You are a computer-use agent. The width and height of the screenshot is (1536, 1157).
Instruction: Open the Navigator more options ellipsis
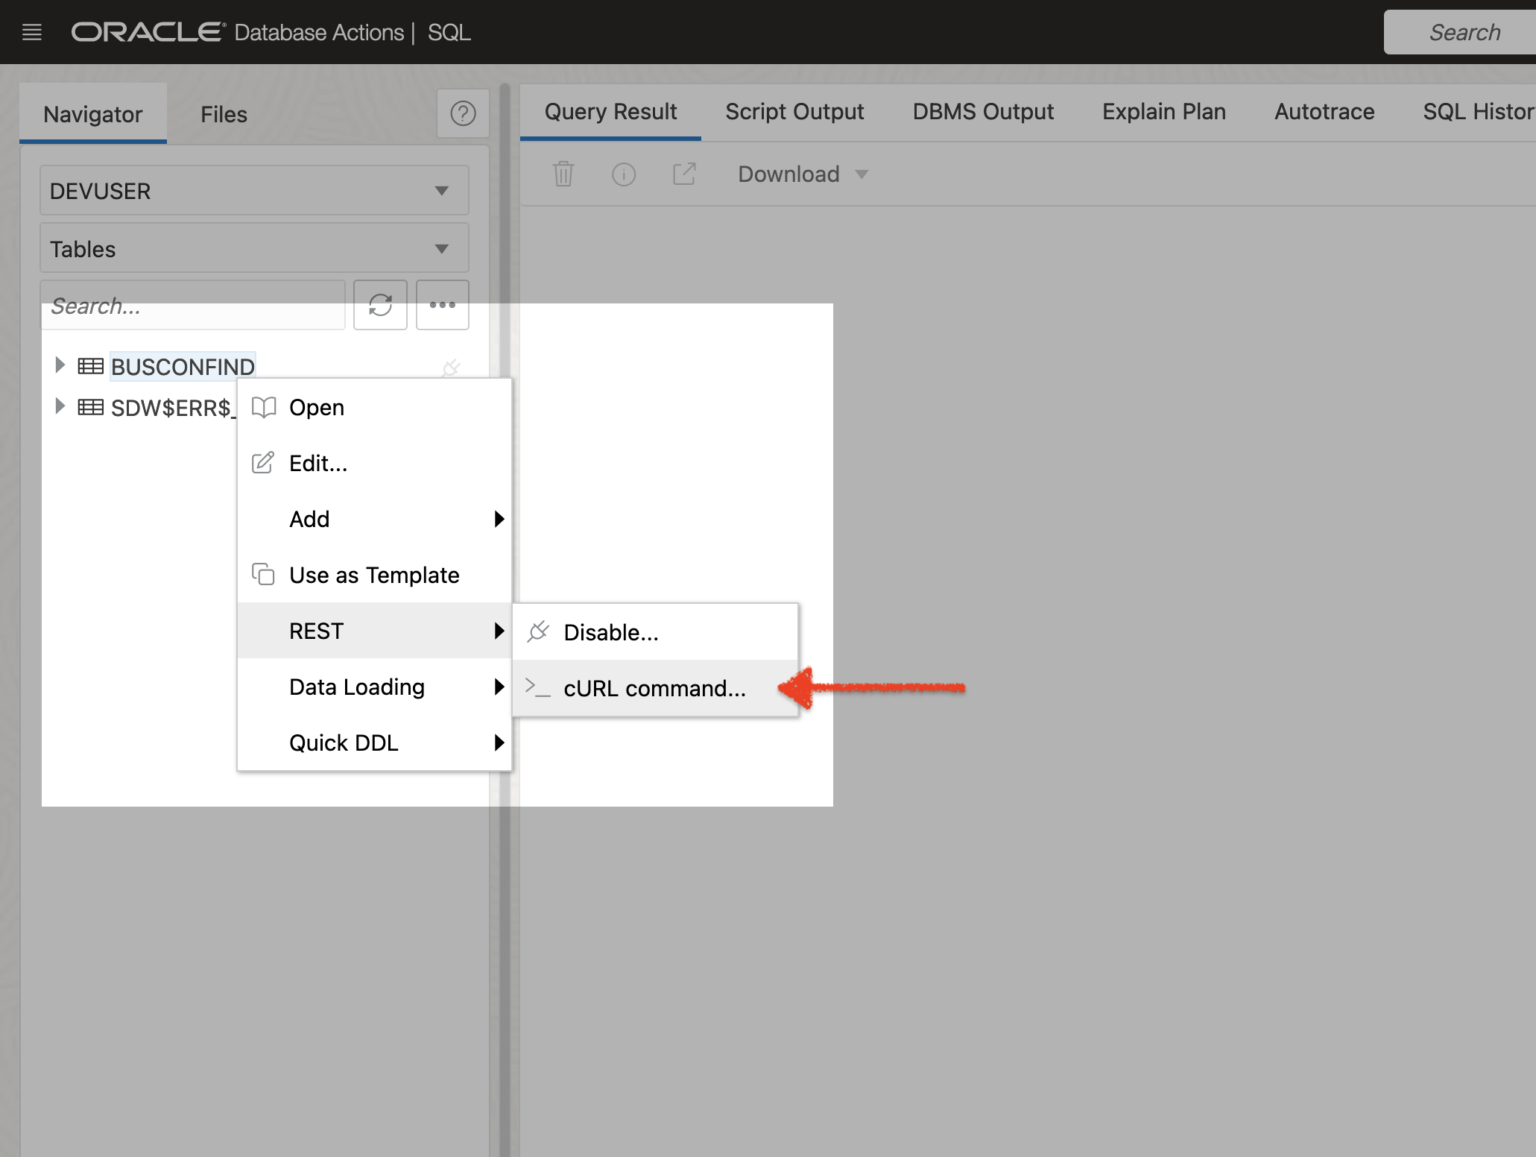tap(442, 305)
